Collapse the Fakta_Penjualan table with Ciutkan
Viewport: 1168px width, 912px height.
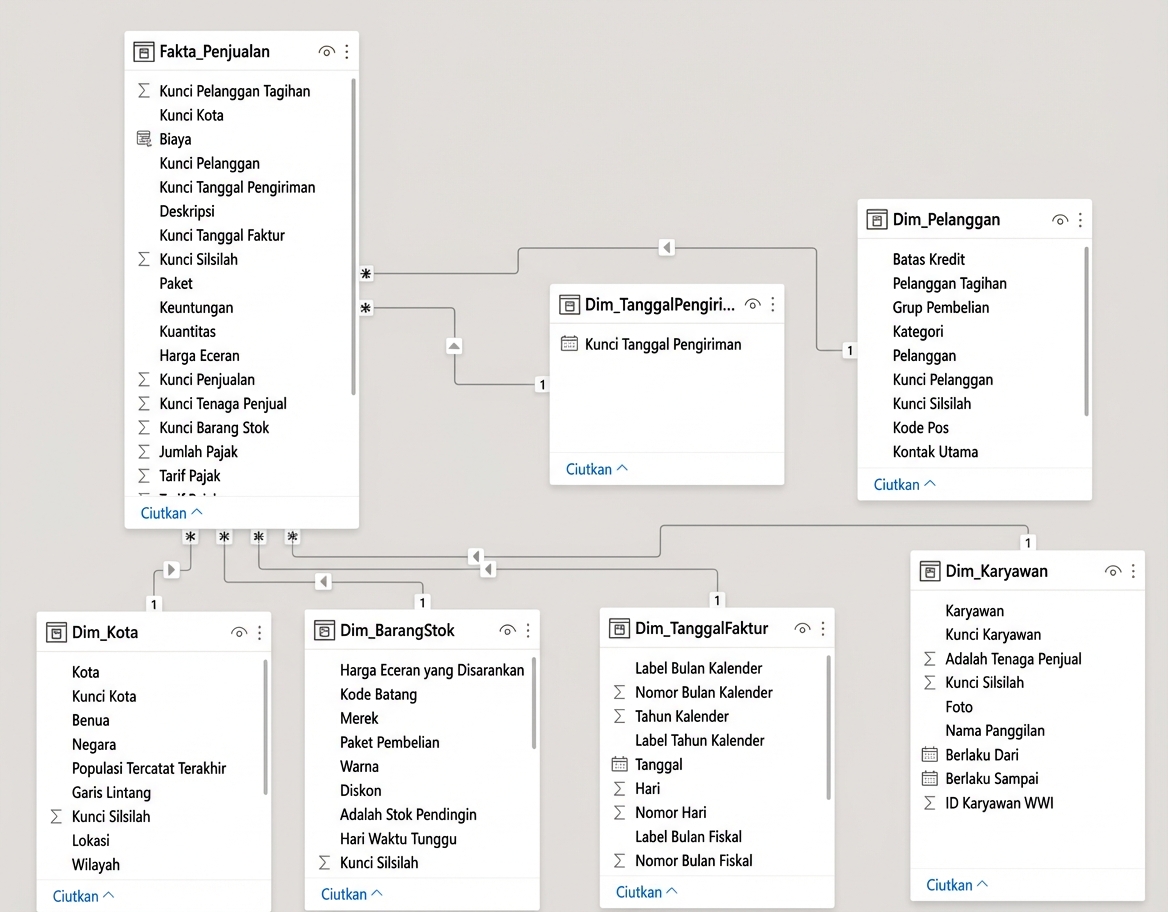pyautogui.click(x=171, y=513)
